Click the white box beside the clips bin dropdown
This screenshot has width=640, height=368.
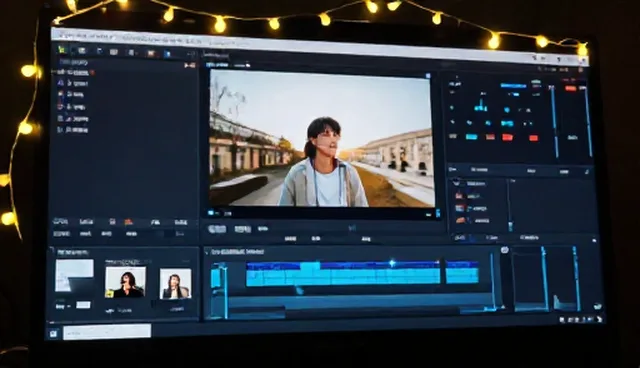click(83, 305)
